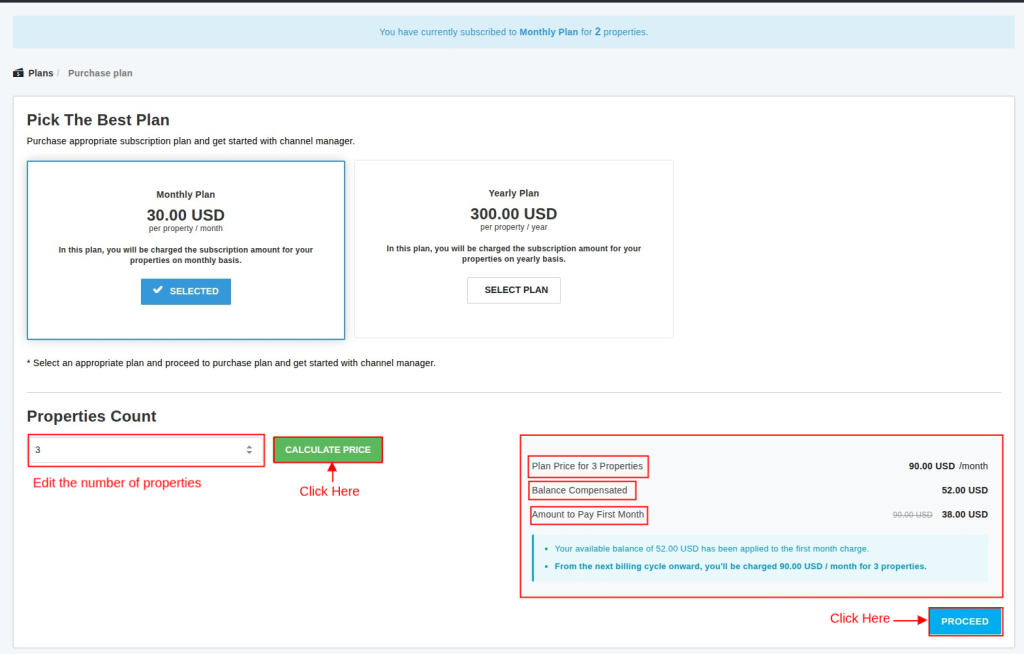Click the SELECTED button on Monthly Plan
This screenshot has width=1024, height=654.
click(x=186, y=291)
